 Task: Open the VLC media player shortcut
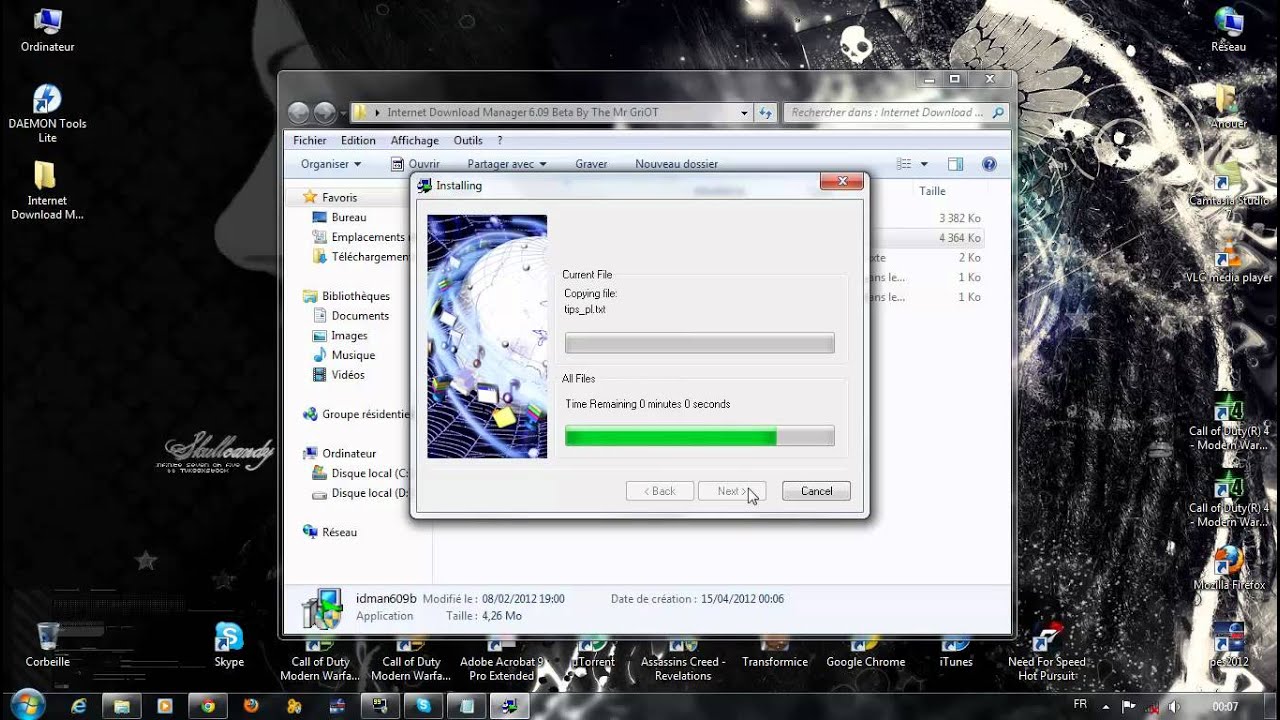(x=1228, y=263)
